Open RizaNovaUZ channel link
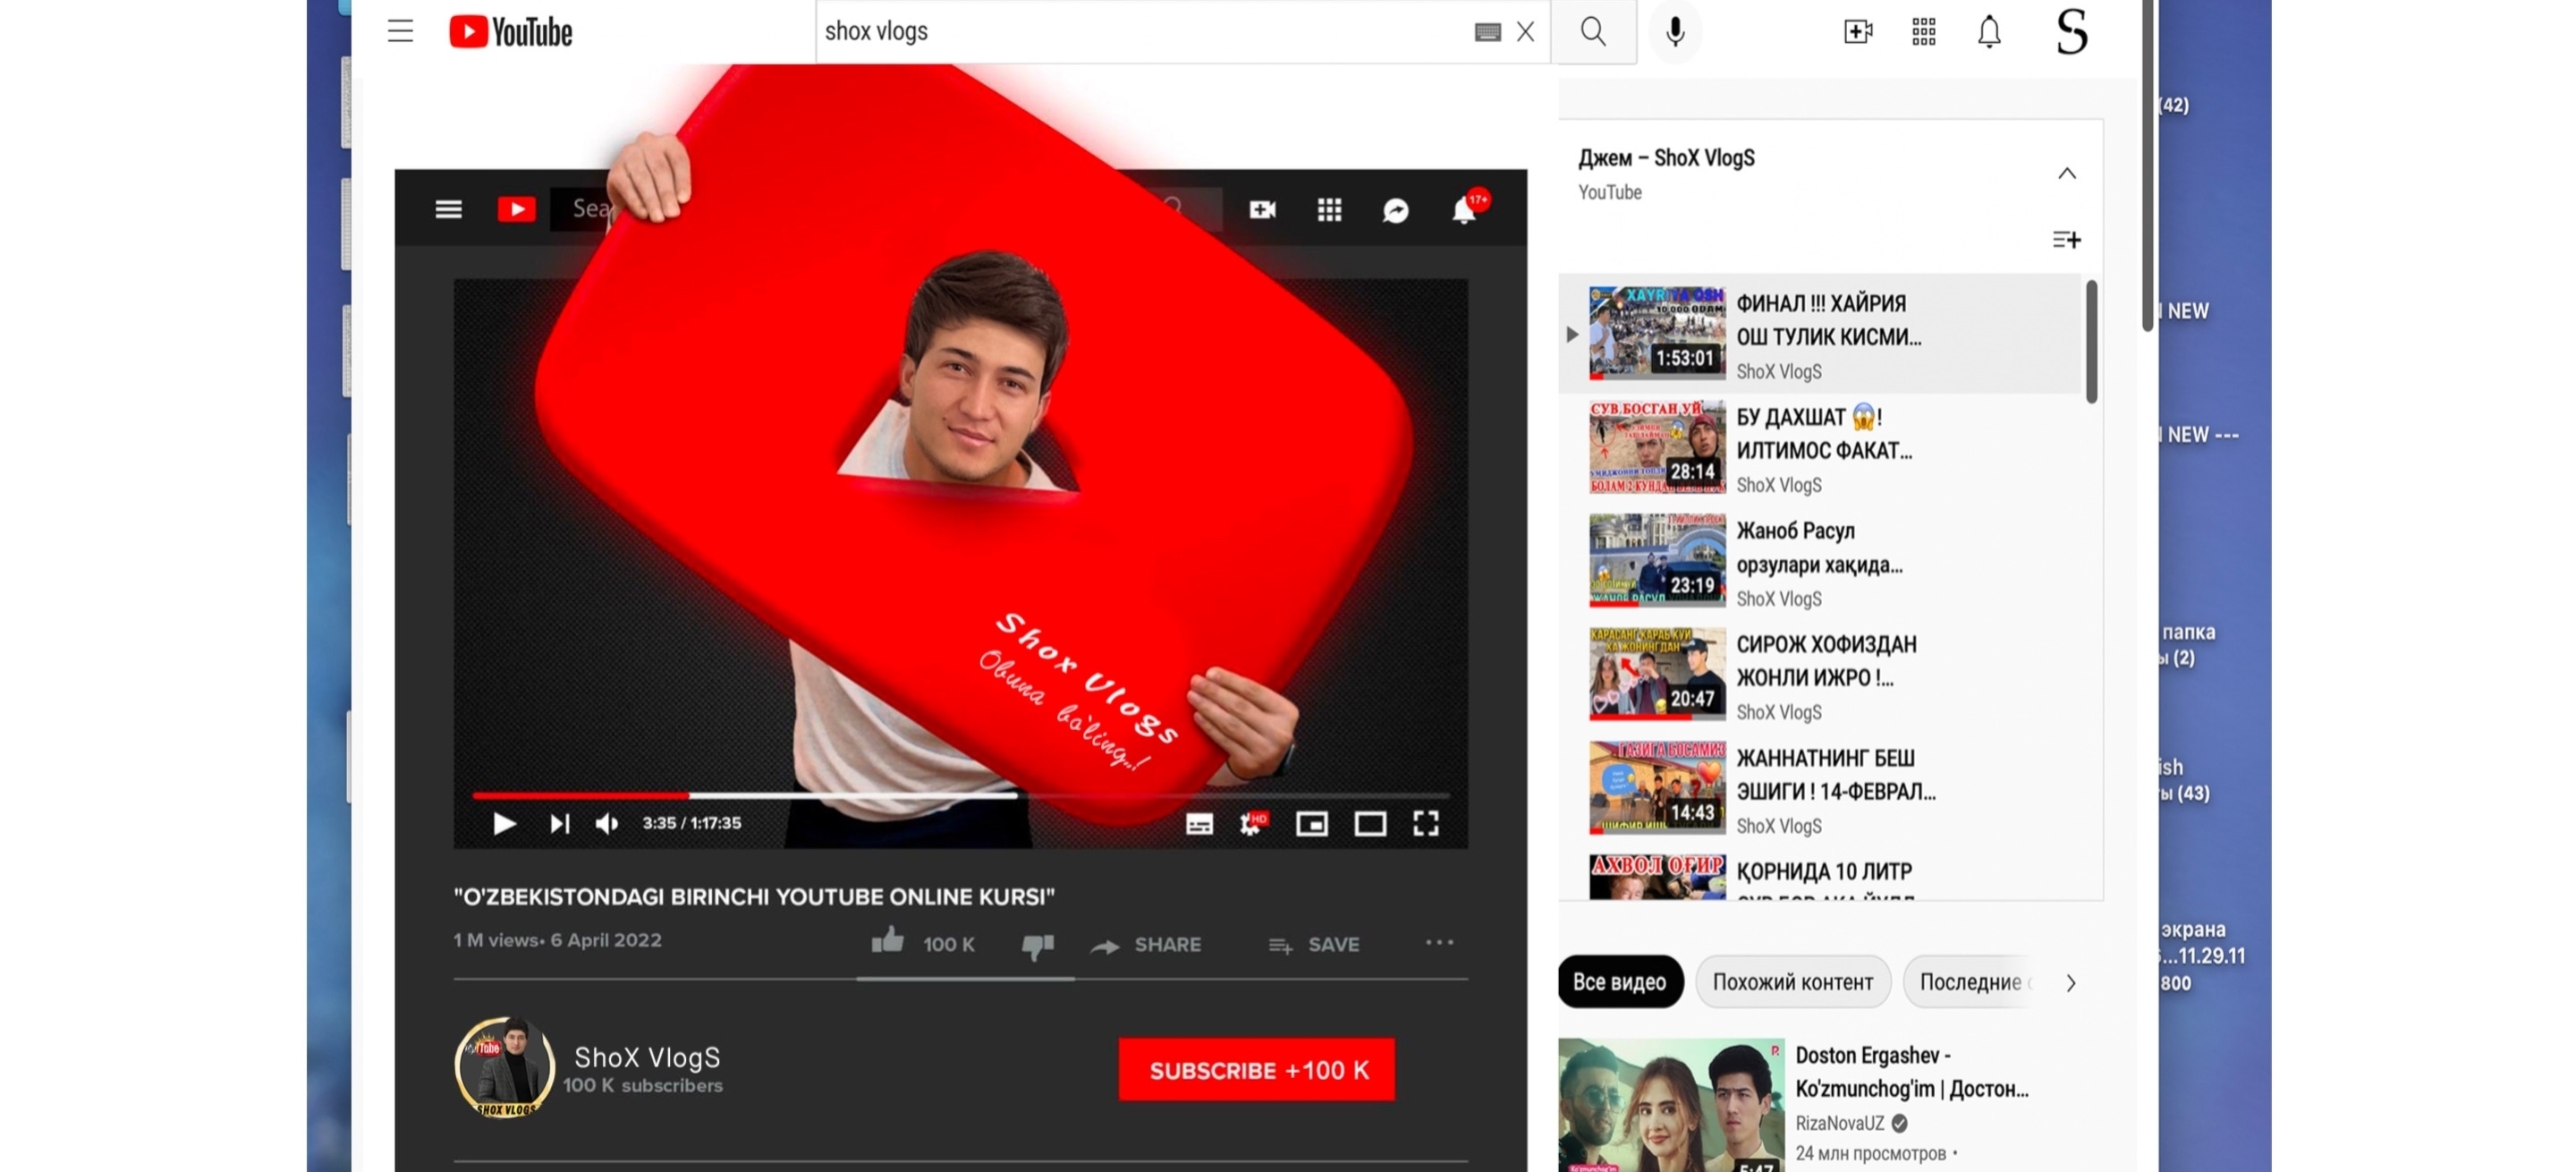The width and height of the screenshot is (2576, 1172). coord(1839,1123)
